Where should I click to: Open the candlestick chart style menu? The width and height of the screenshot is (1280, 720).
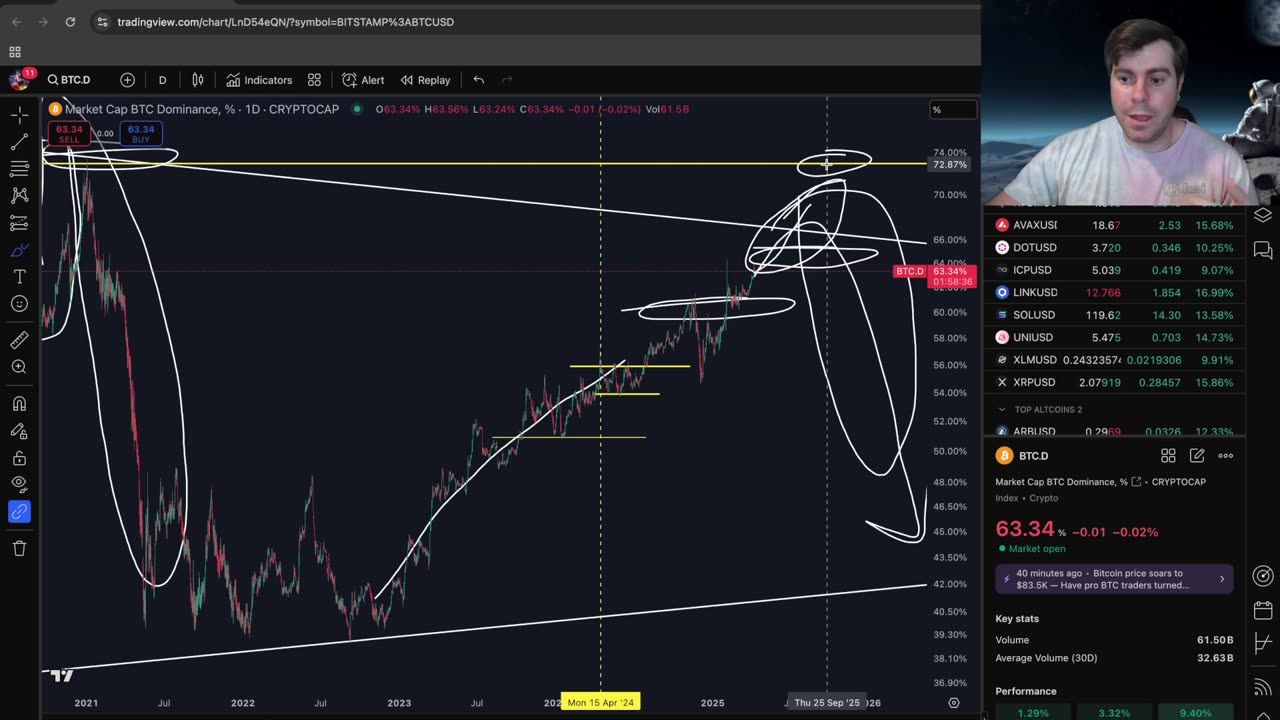pyautogui.click(x=198, y=80)
